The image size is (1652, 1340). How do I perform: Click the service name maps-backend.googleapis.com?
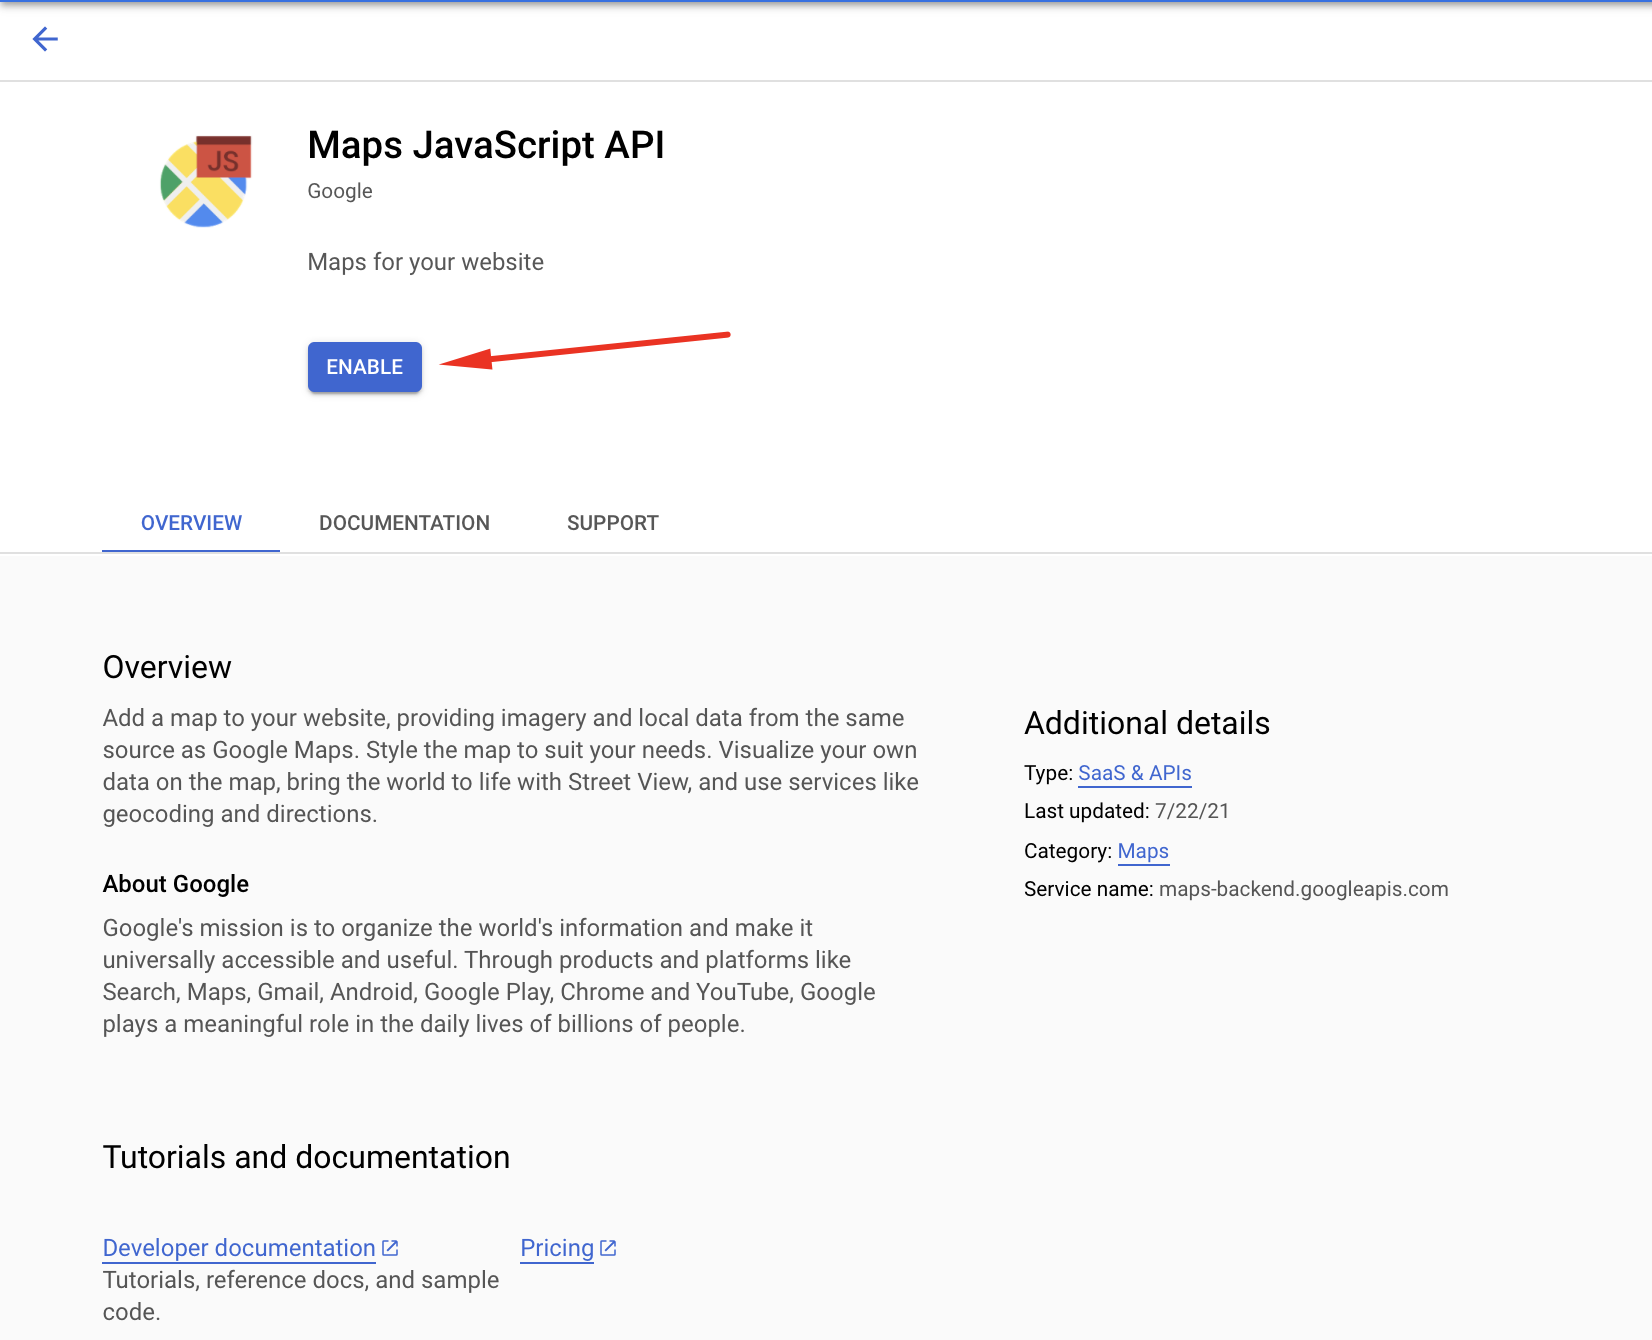tap(1302, 889)
